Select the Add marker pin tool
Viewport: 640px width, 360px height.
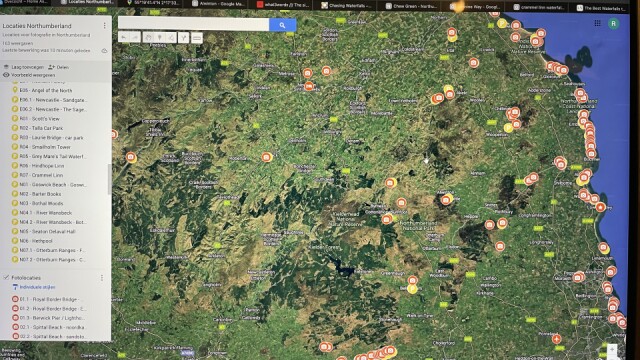pyautogui.click(x=160, y=38)
